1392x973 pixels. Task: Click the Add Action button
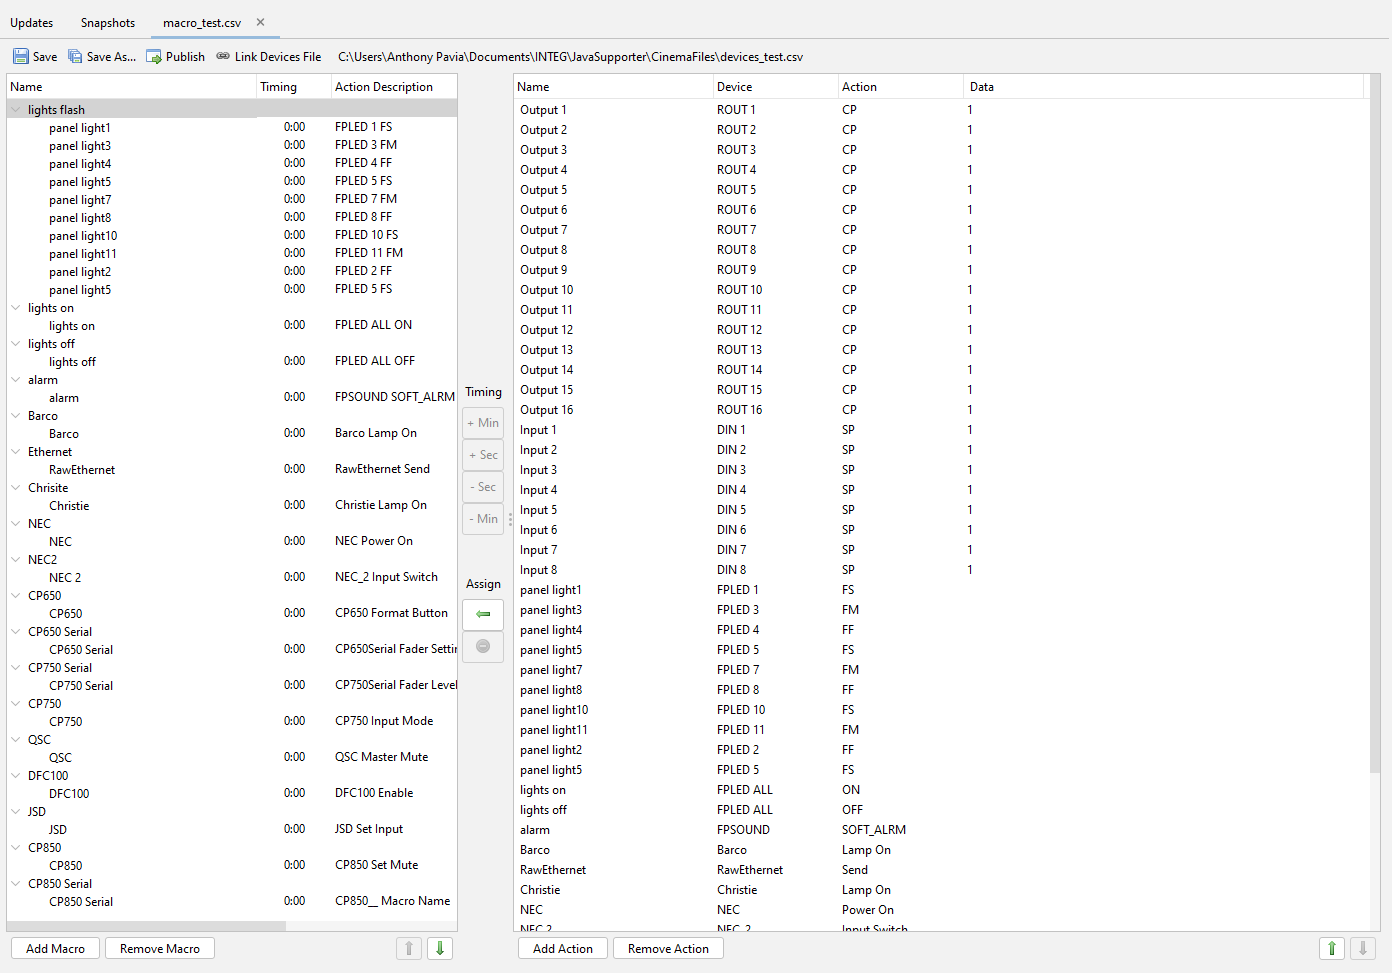click(x=562, y=949)
